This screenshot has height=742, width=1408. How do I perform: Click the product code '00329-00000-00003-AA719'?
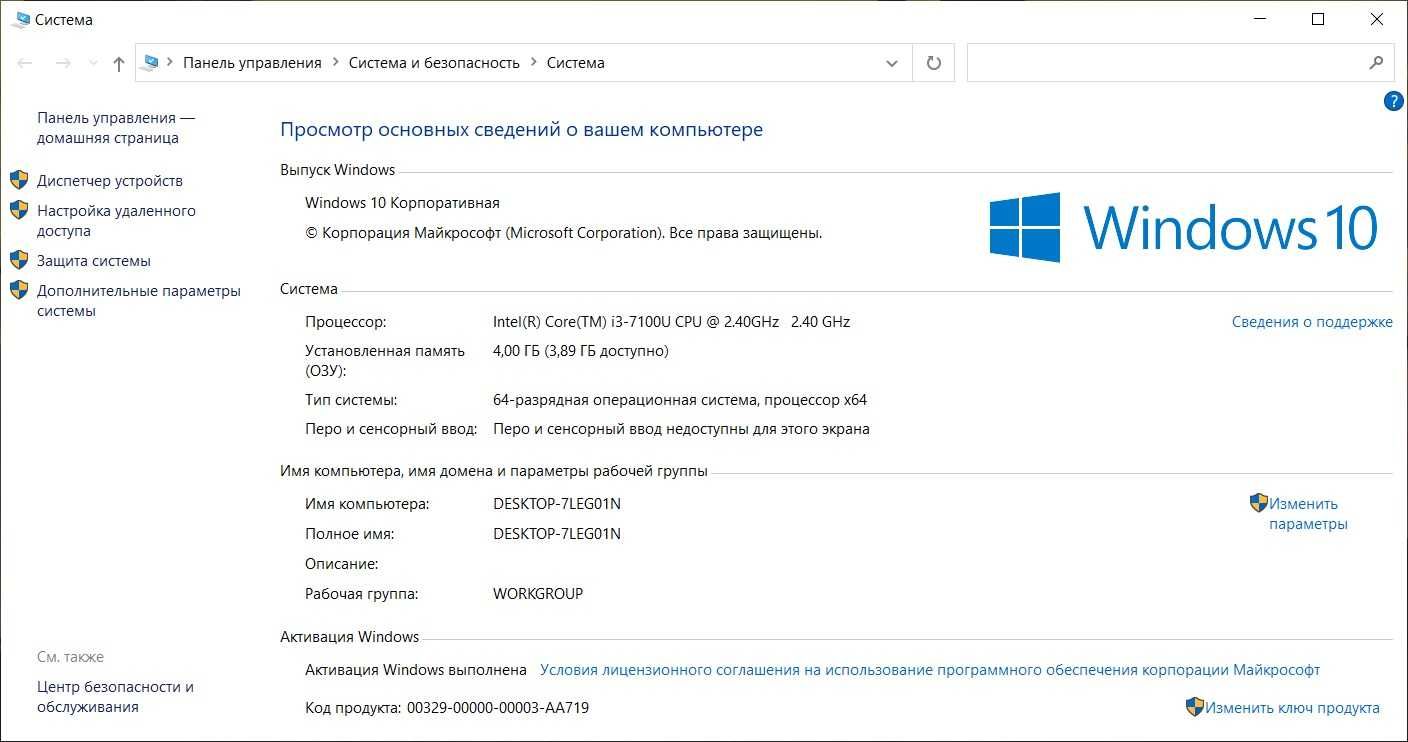498,708
